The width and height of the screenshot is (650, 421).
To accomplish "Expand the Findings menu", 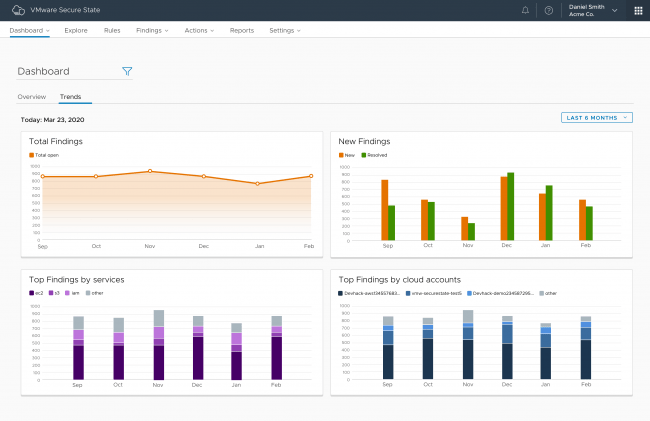I will coord(152,30).
